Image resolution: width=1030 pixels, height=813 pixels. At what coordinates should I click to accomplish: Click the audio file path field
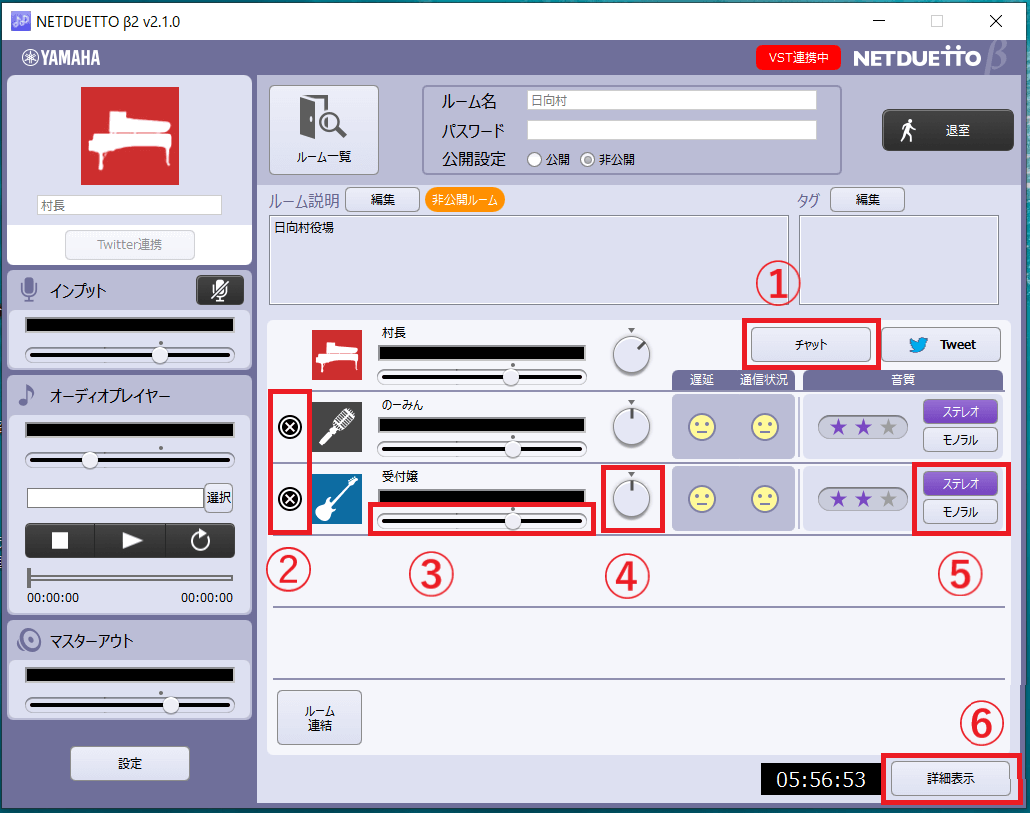(x=115, y=498)
